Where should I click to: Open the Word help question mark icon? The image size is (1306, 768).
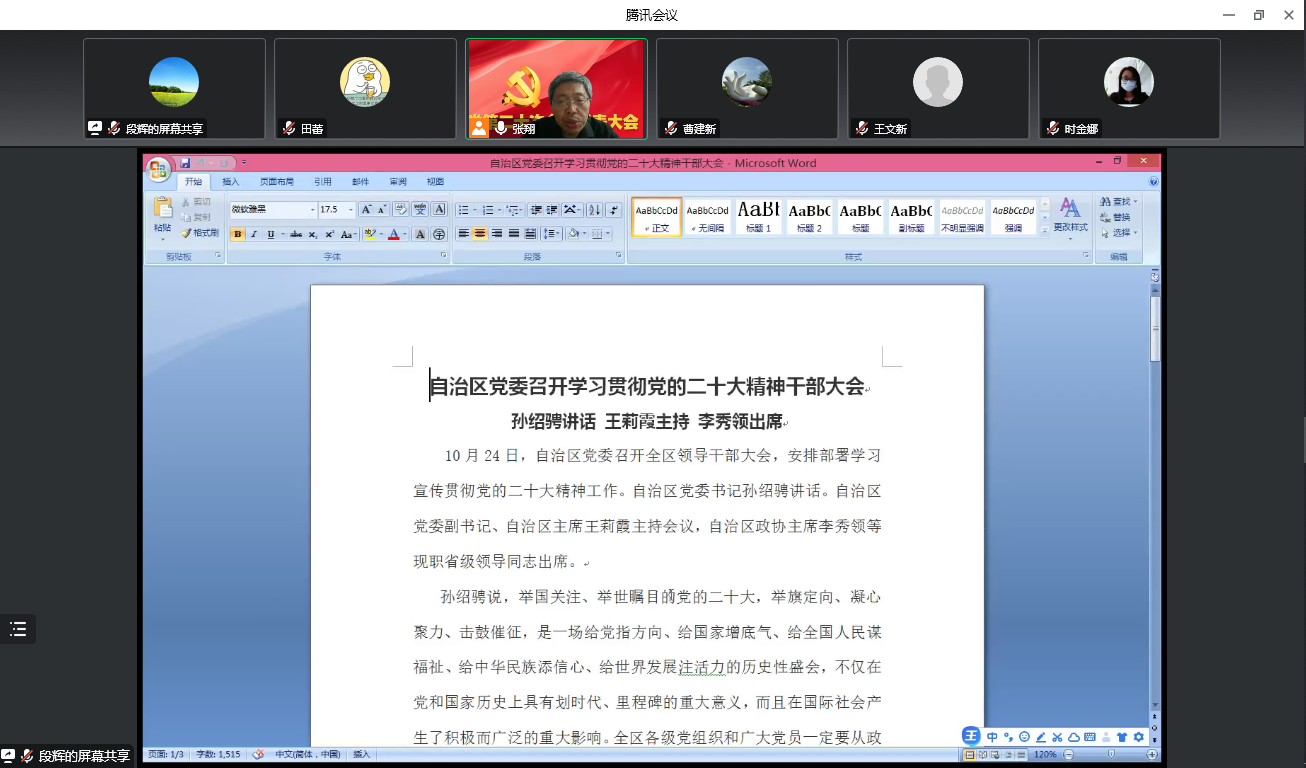[1153, 182]
